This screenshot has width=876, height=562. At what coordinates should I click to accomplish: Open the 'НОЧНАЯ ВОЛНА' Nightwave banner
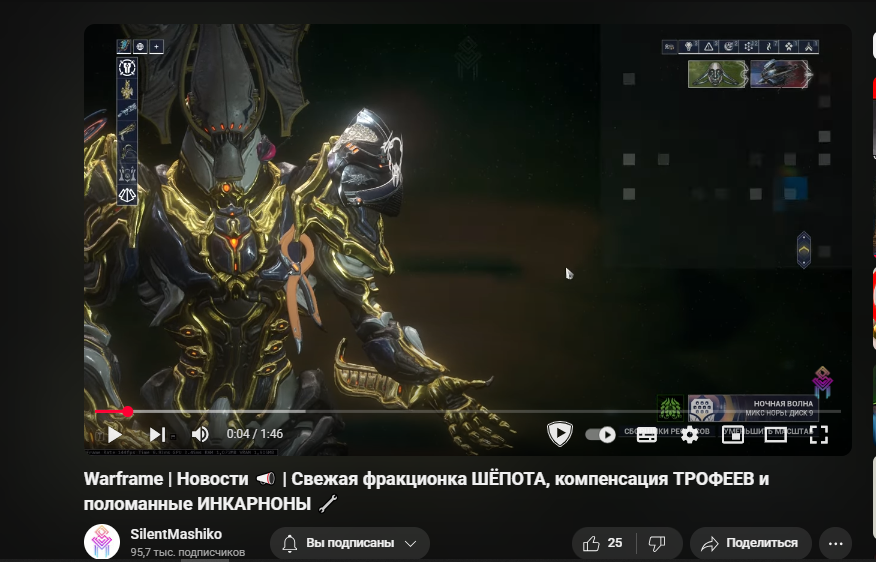(x=752, y=408)
